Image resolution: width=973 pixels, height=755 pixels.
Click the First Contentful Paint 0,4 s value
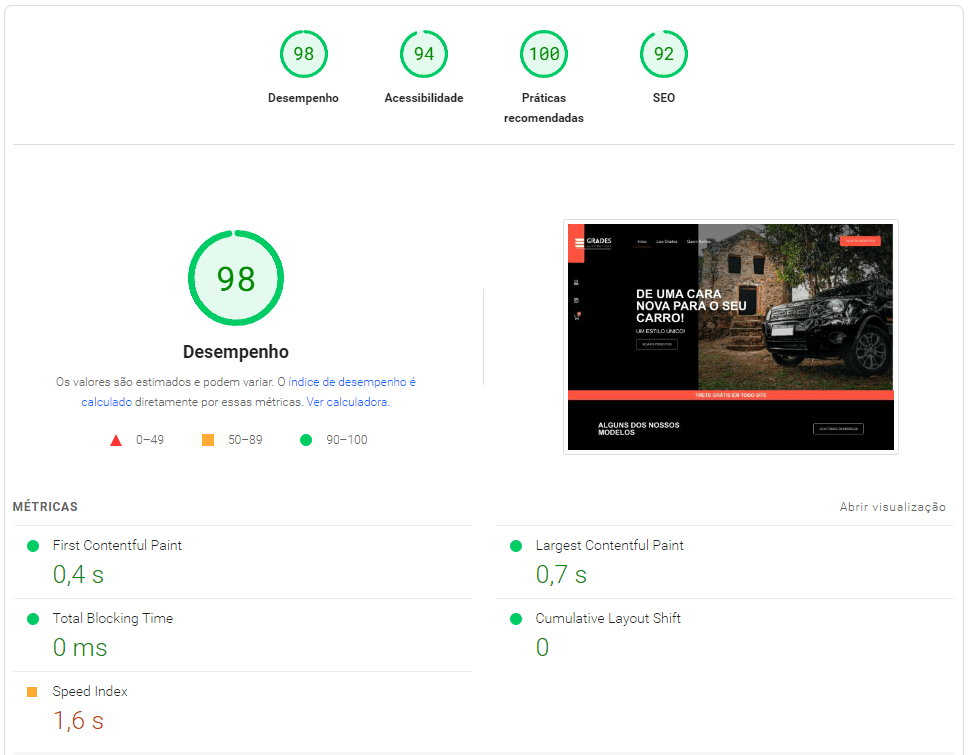pyautogui.click(x=78, y=575)
